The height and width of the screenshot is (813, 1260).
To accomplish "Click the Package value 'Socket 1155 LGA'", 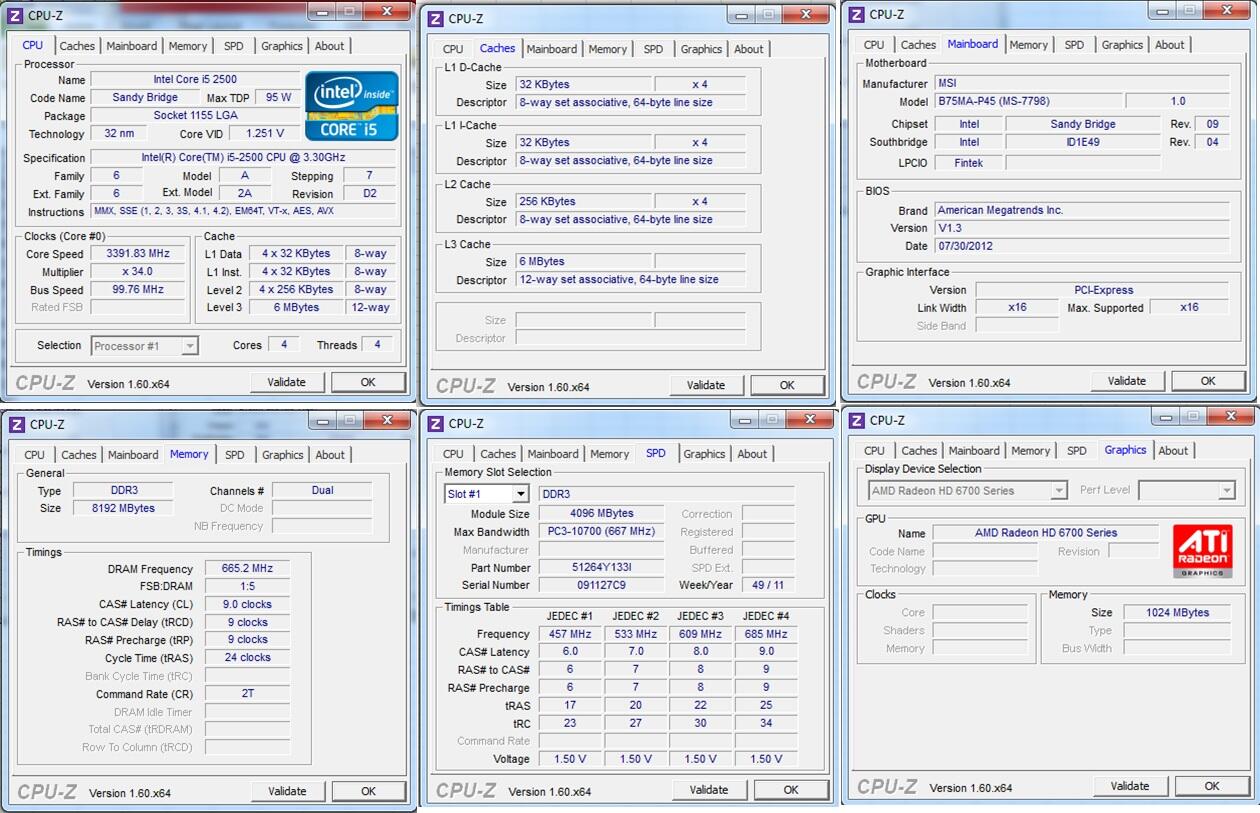I will (195, 116).
